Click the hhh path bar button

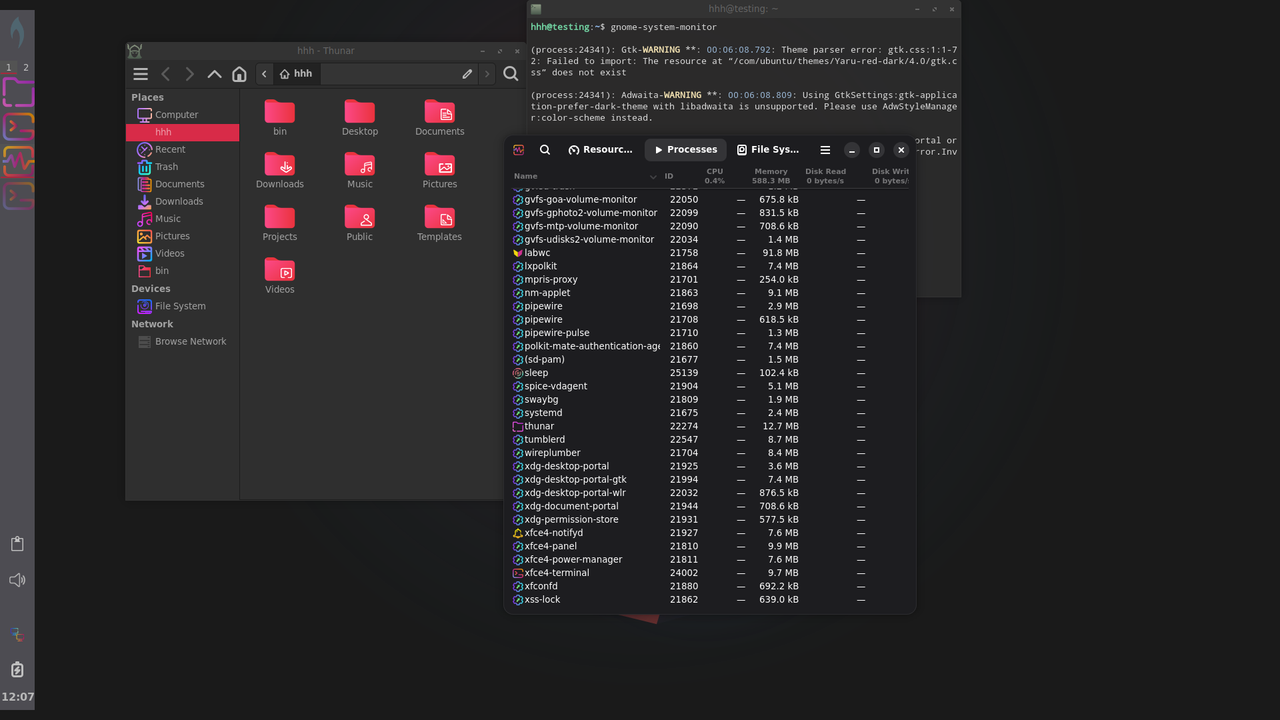pos(296,74)
